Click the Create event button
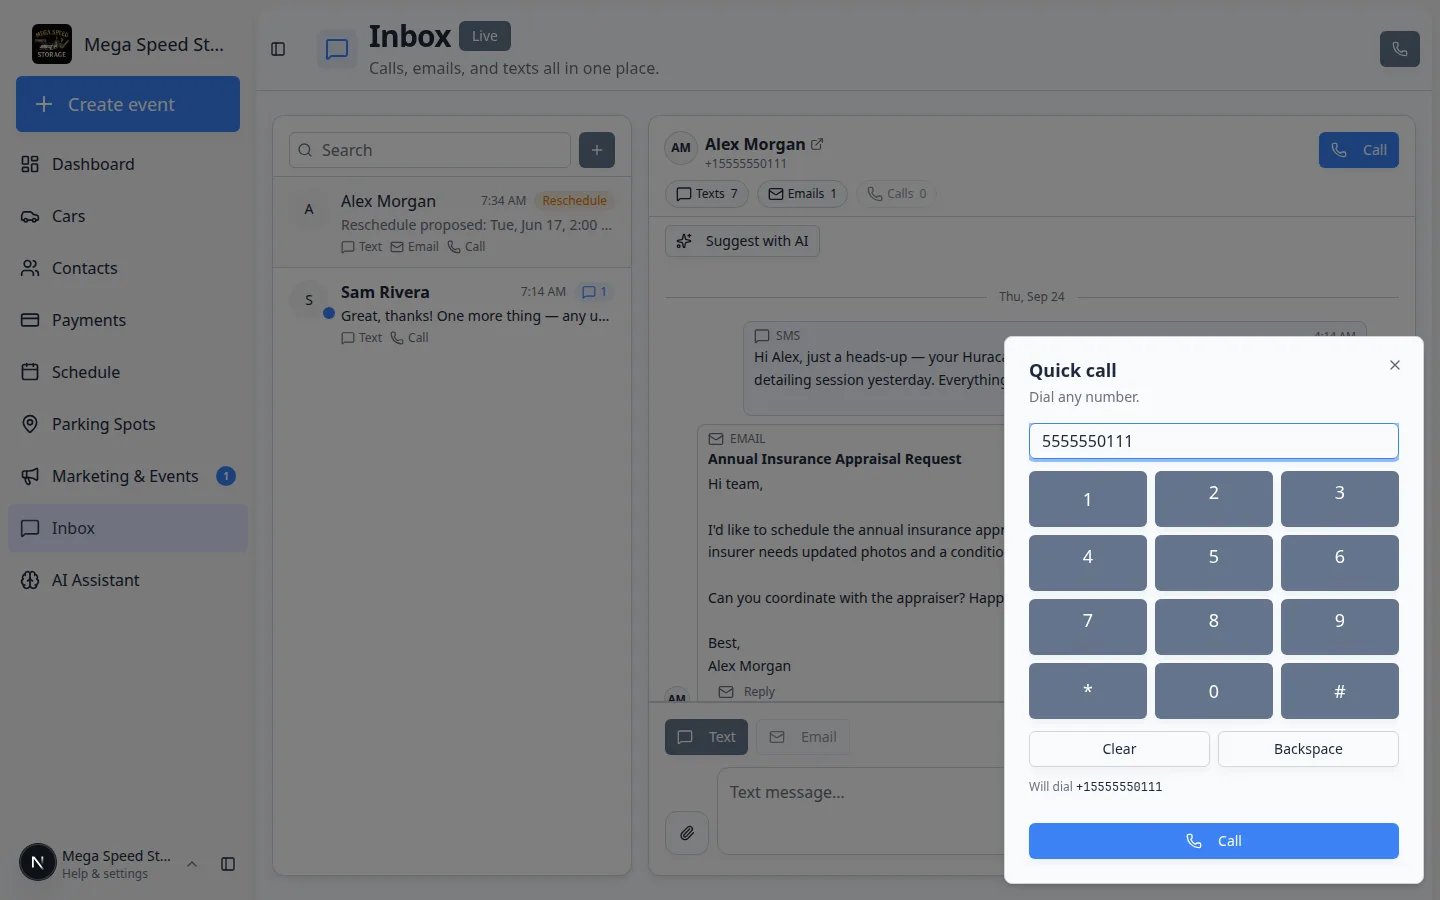1440x900 pixels. click(128, 104)
